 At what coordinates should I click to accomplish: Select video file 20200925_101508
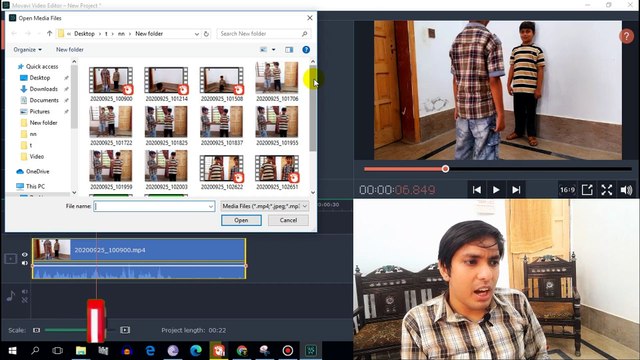222,84
